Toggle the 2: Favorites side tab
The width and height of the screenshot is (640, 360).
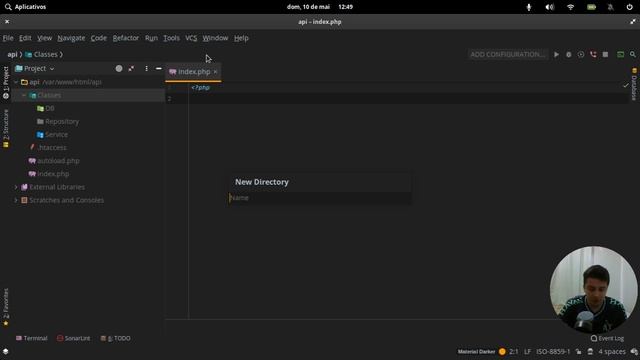[6, 307]
